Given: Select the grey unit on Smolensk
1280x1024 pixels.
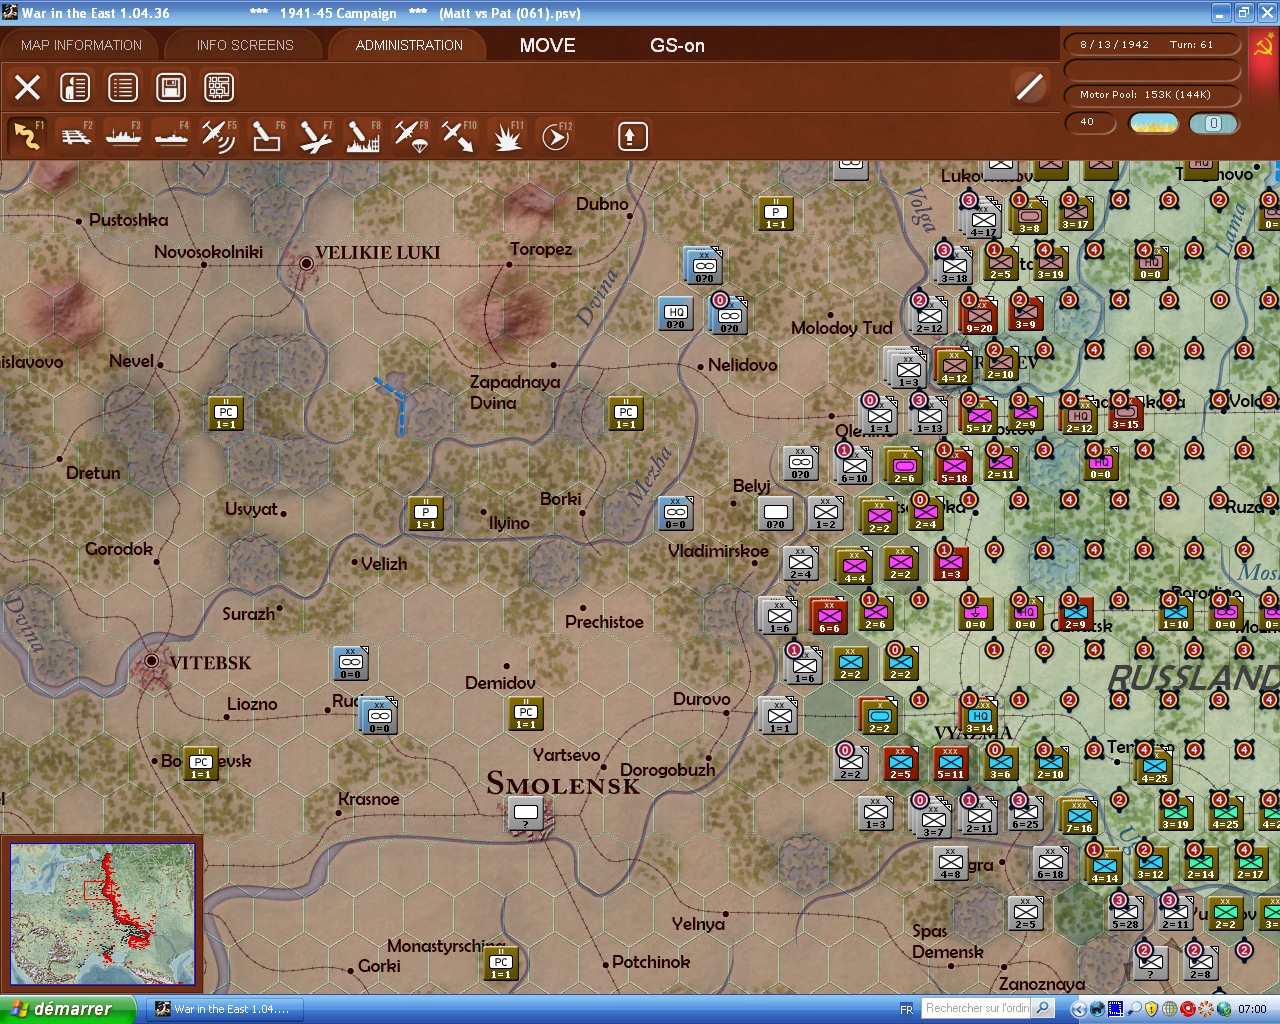Looking at the screenshot, I should [526, 813].
